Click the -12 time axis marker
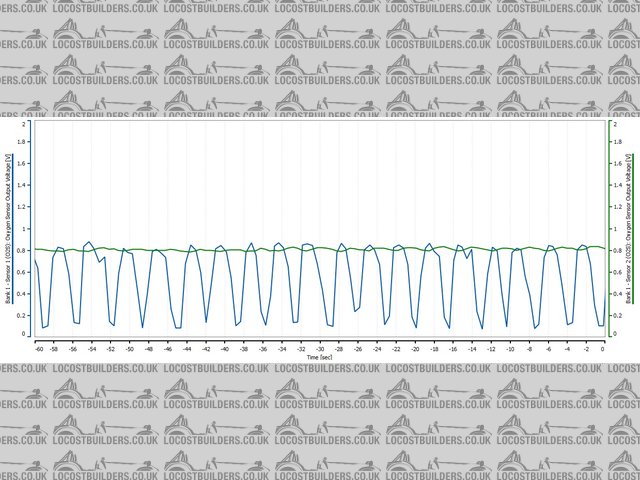The width and height of the screenshot is (640, 480). (x=490, y=349)
